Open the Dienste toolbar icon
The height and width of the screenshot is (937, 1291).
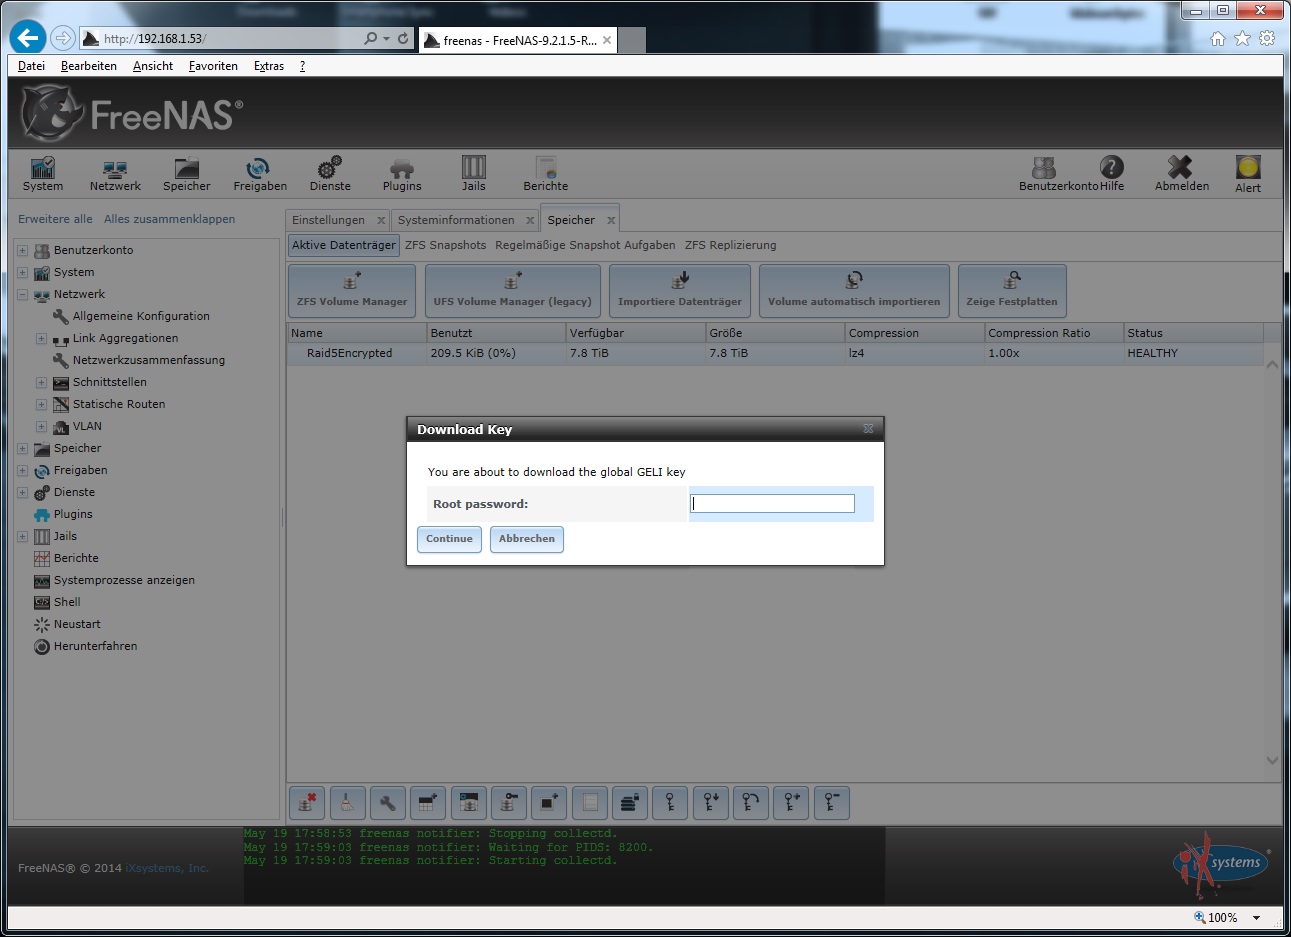330,174
